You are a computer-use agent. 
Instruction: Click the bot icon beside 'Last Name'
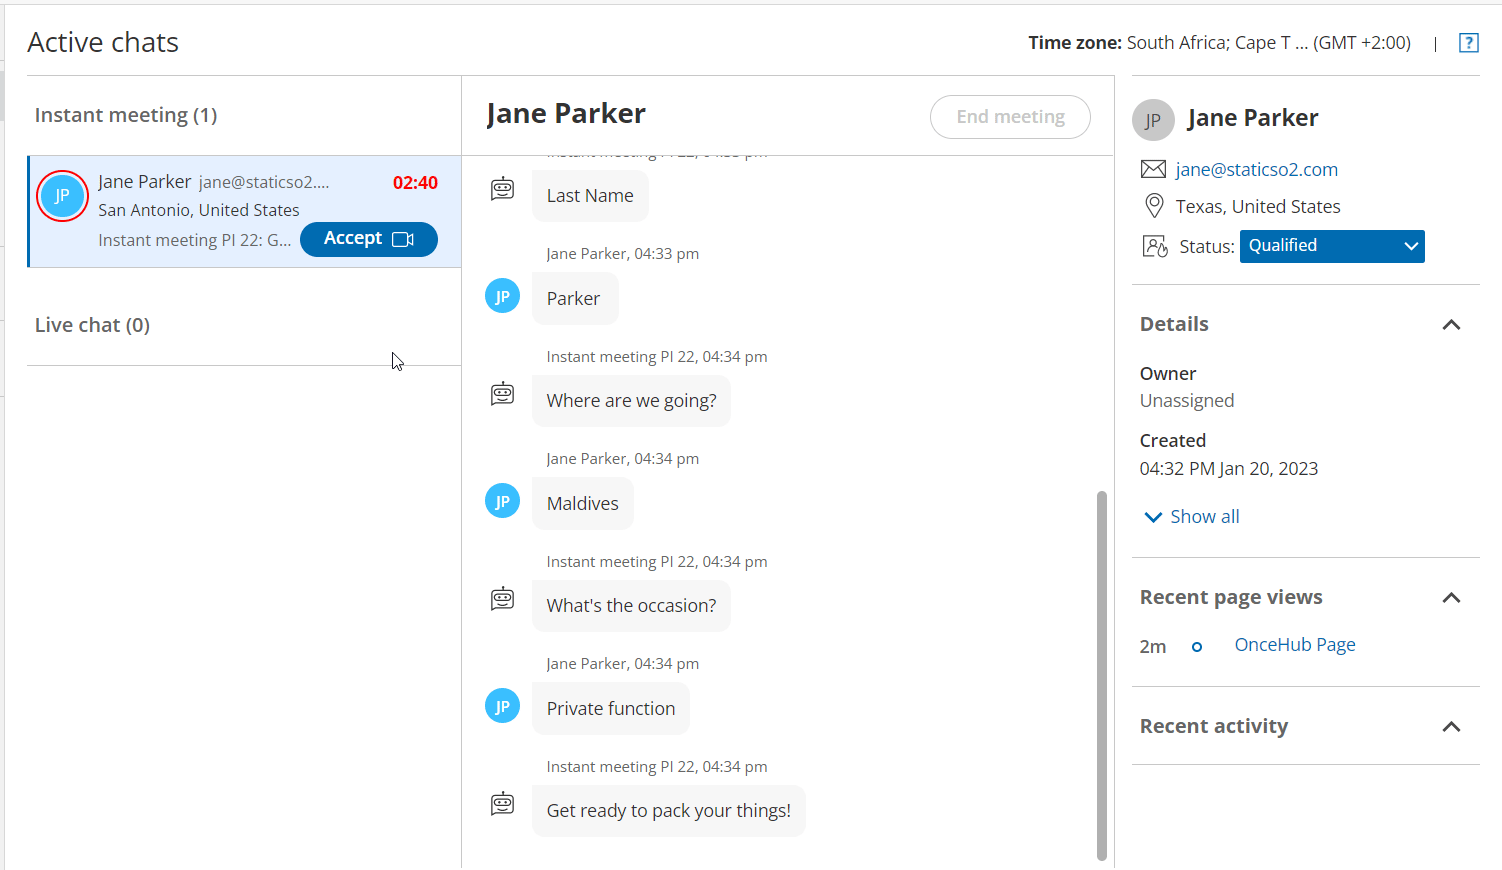pyautogui.click(x=502, y=188)
